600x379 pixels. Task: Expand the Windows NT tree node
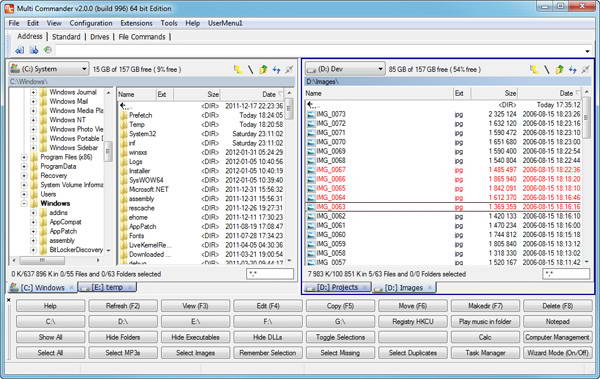tap(33, 120)
